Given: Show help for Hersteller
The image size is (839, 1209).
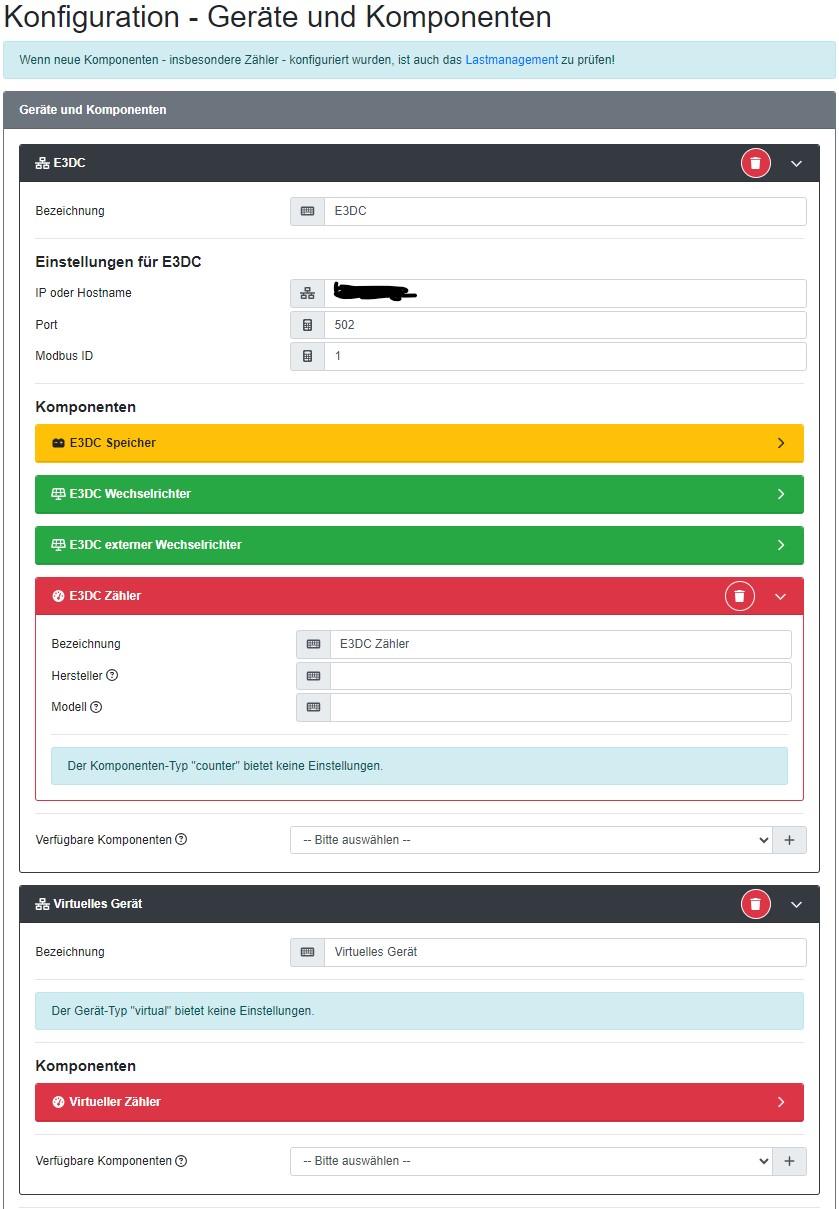Looking at the screenshot, I should tap(112, 675).
